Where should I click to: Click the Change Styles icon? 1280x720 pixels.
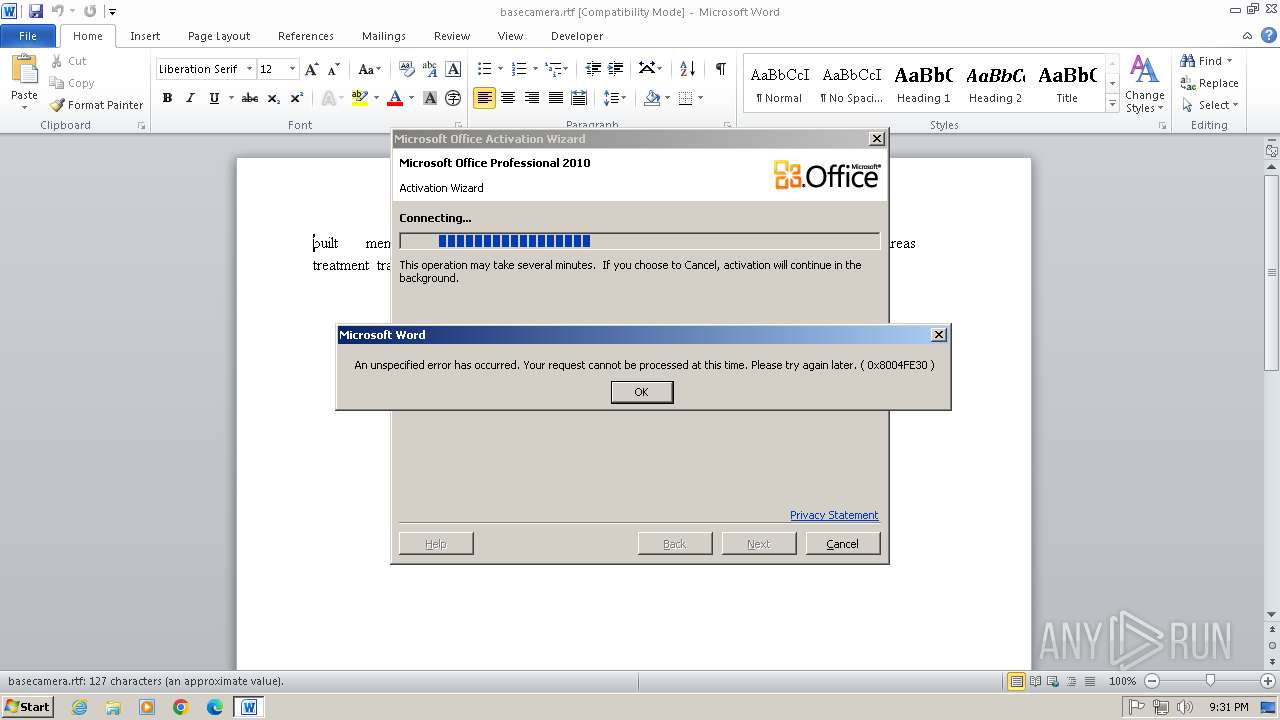point(1144,84)
